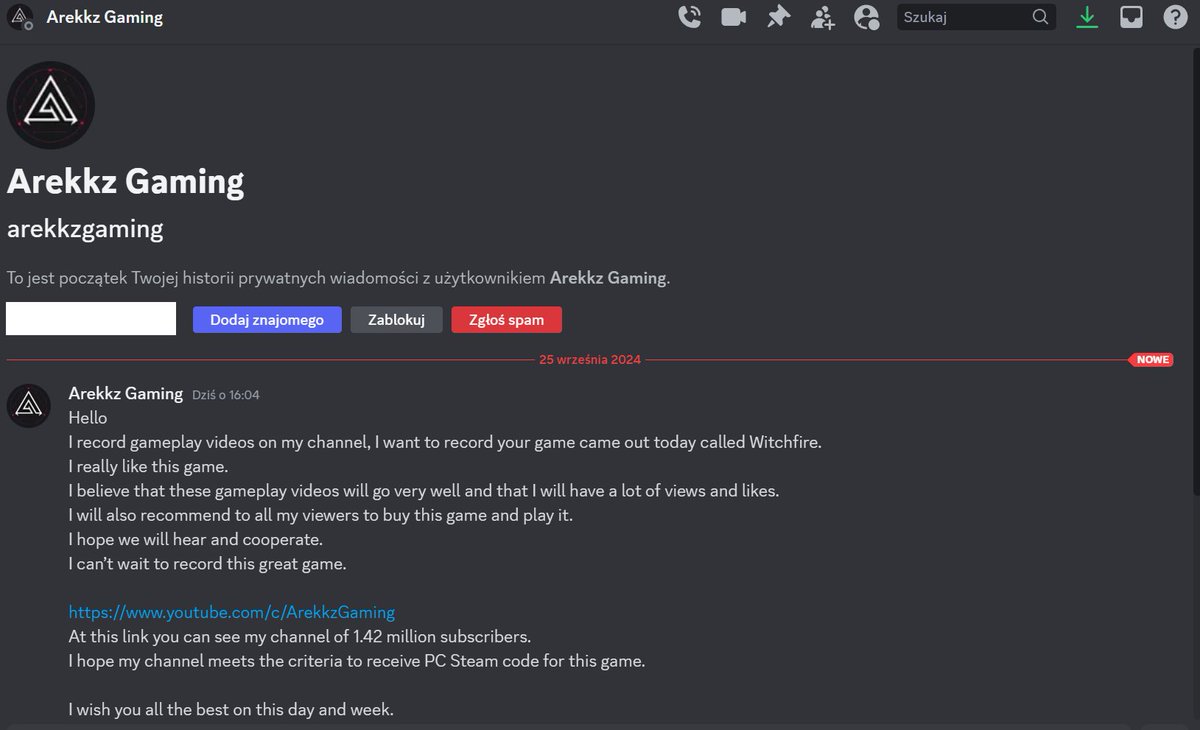The height and width of the screenshot is (730, 1200).
Task: Click the 'Hello' greeting line
Action: [x=88, y=418]
